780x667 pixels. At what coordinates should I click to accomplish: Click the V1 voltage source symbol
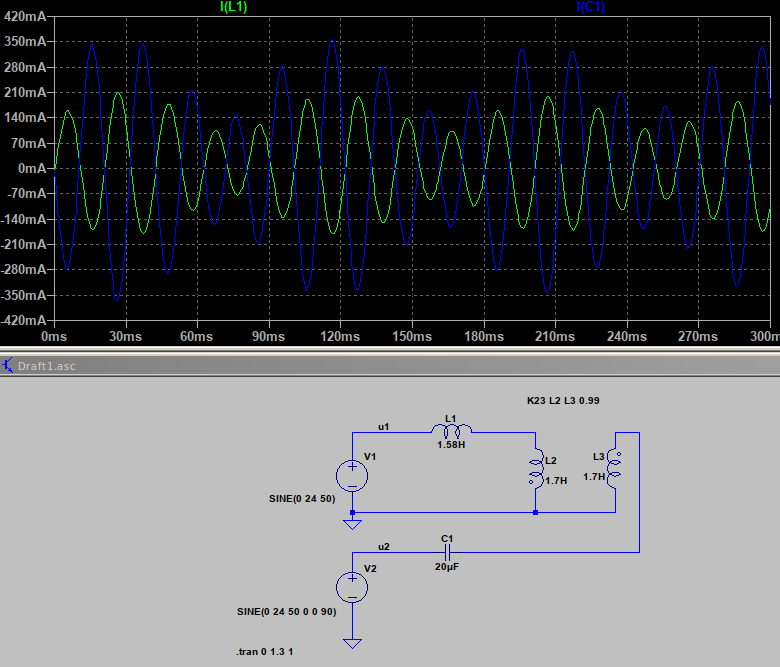(x=352, y=472)
